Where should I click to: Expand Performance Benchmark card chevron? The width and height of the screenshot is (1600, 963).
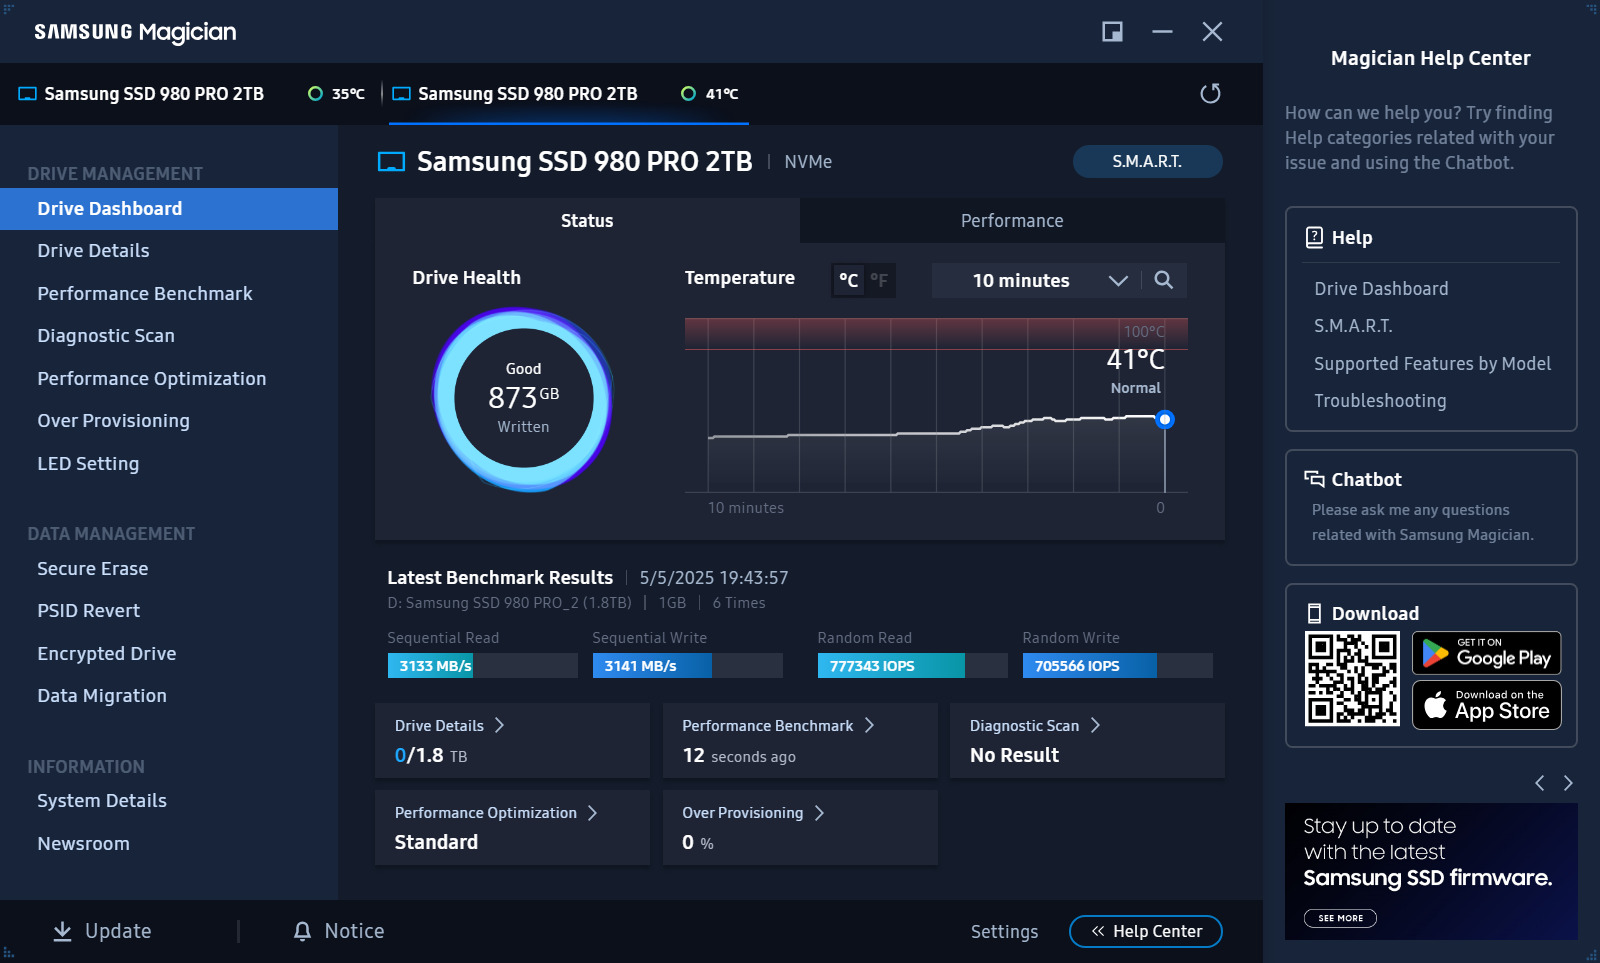[x=869, y=725]
